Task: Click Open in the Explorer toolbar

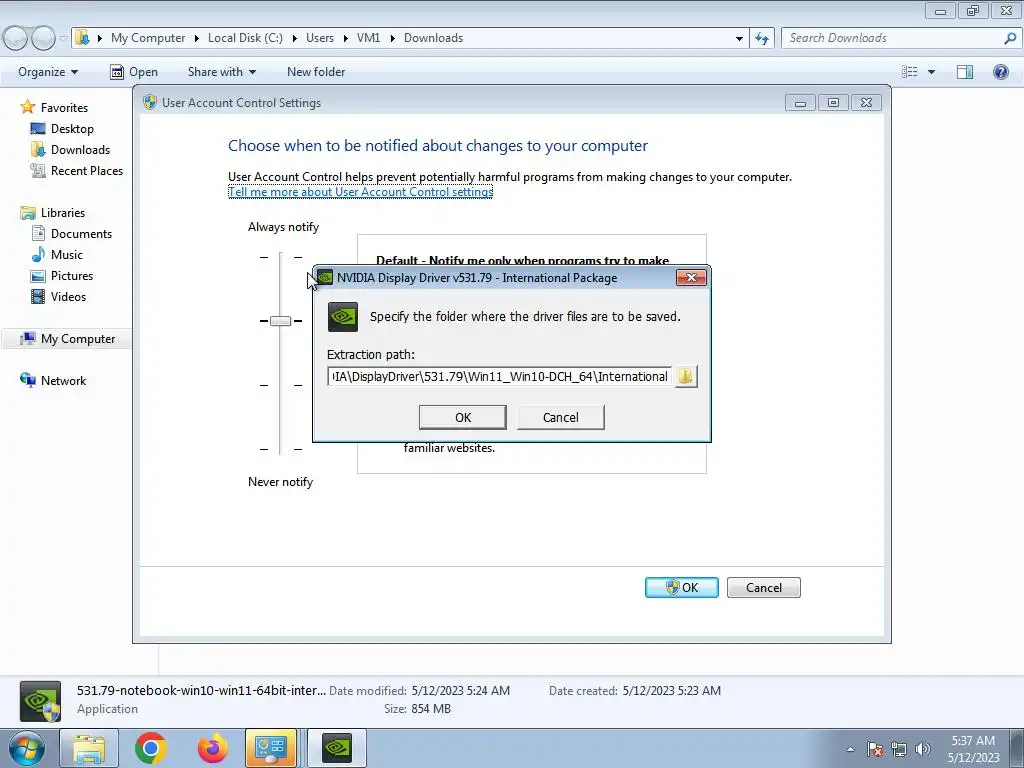Action: pyautogui.click(x=134, y=72)
